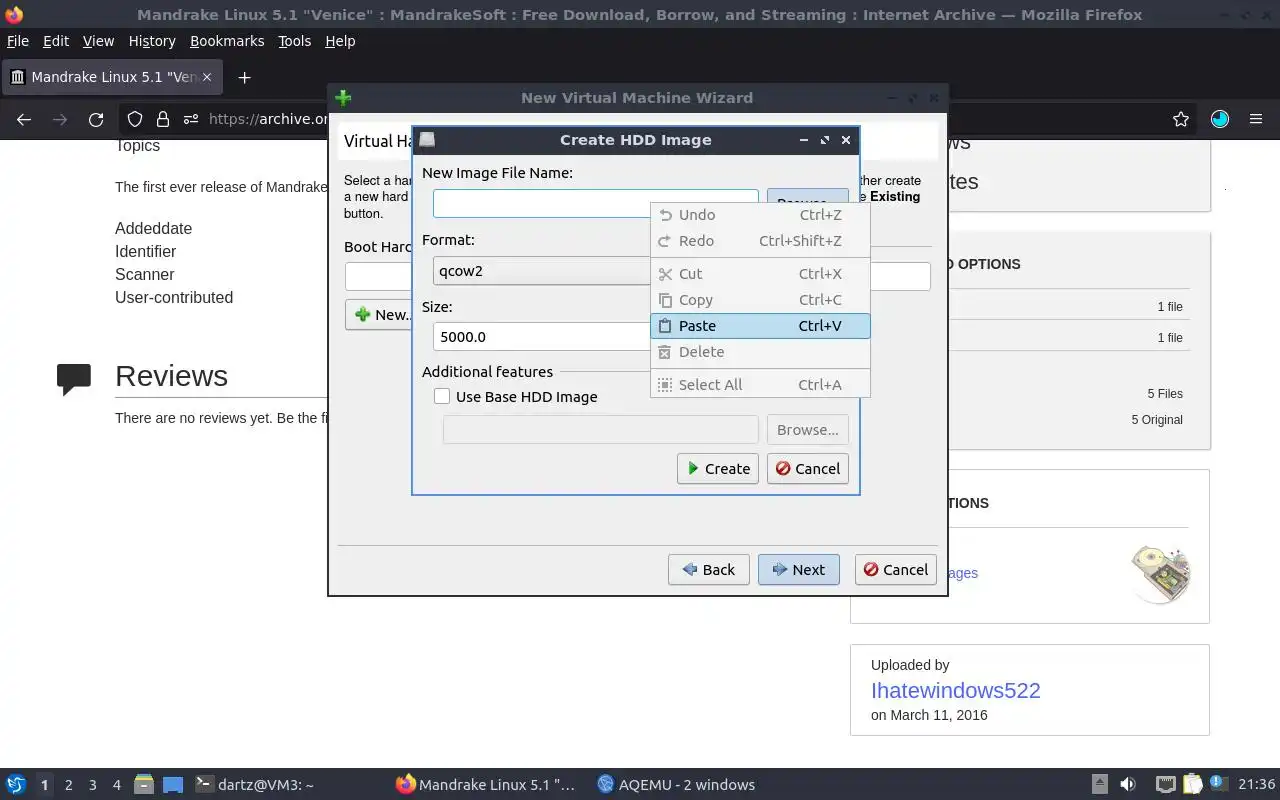The width and height of the screenshot is (1280, 800).
Task: Open Firefox View menu
Action: (98, 41)
